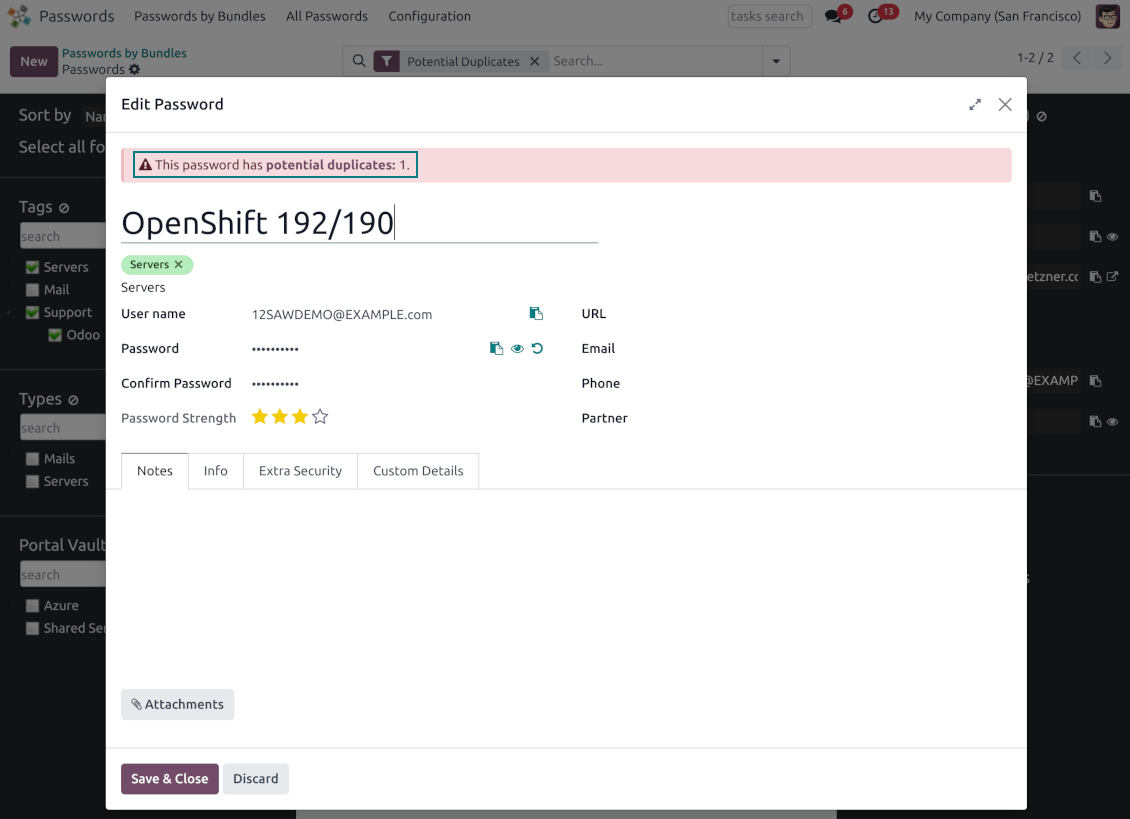Open the activities clock icon in top bar
Screen dimensions: 1130x819
[x=876, y=17]
